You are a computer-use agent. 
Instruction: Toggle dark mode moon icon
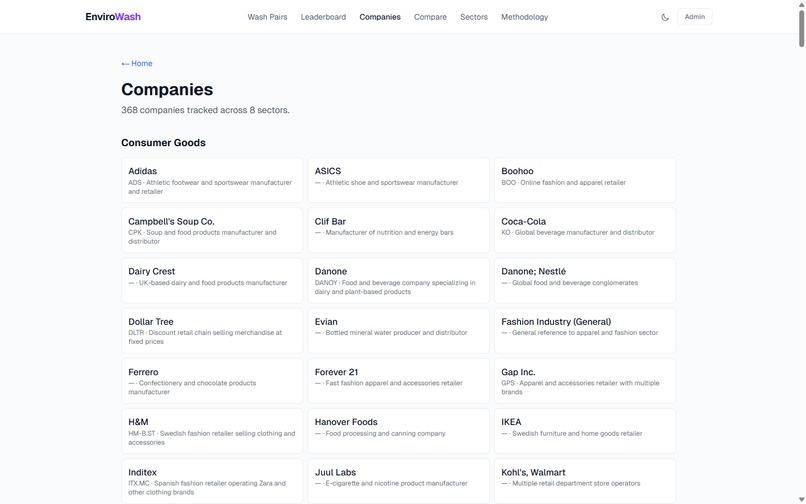pos(665,17)
